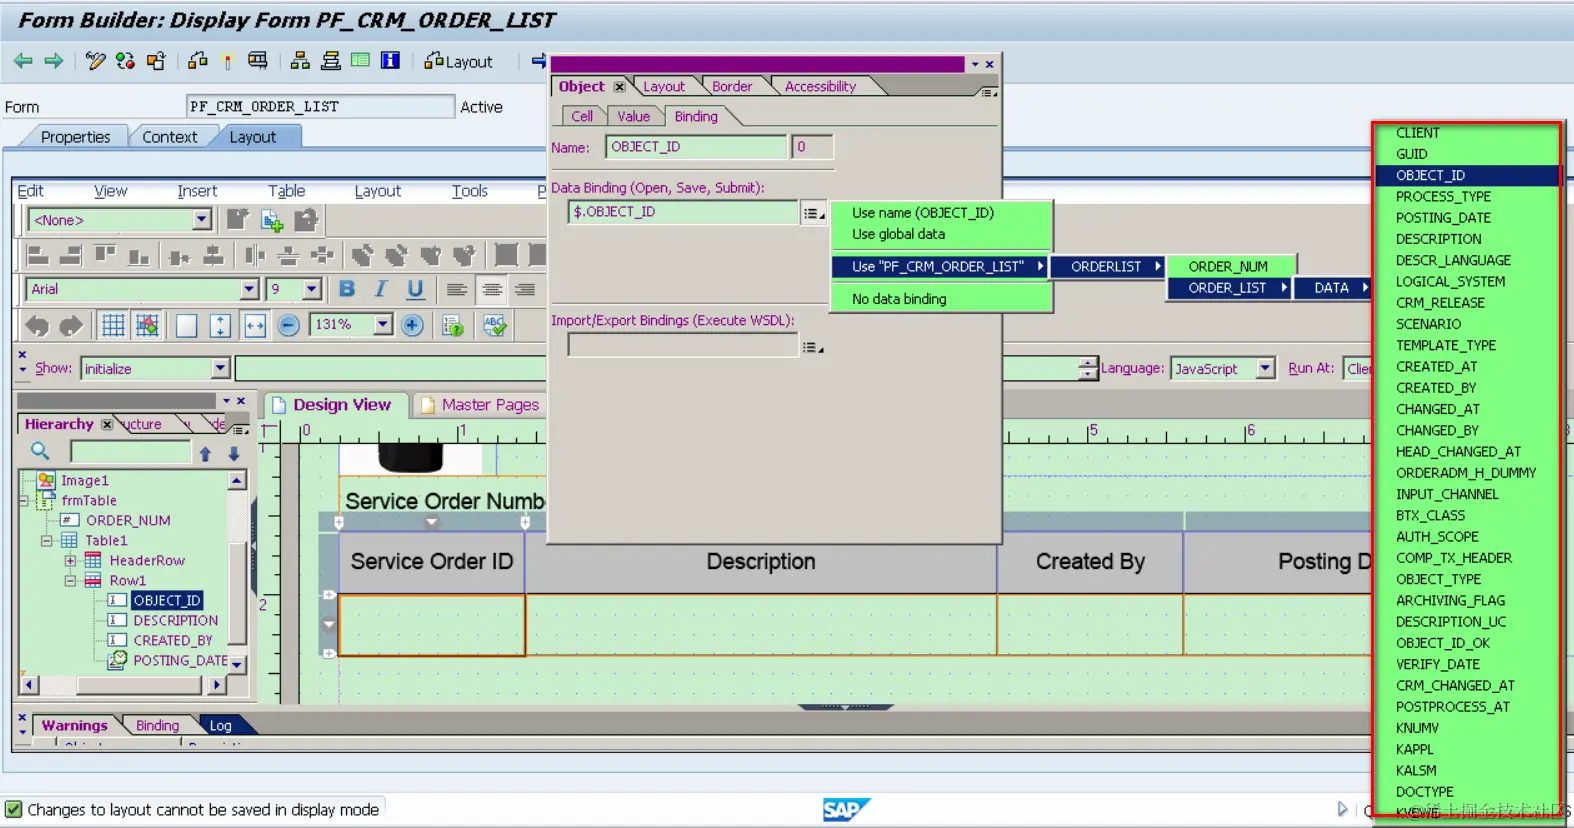Open the Table menu
Image resolution: width=1574 pixels, height=828 pixels.
[x=286, y=191]
